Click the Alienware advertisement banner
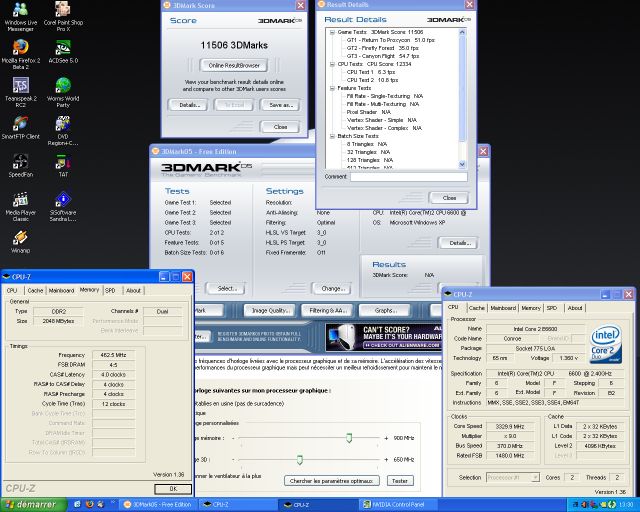The height and width of the screenshot is (512, 640). coord(383,337)
